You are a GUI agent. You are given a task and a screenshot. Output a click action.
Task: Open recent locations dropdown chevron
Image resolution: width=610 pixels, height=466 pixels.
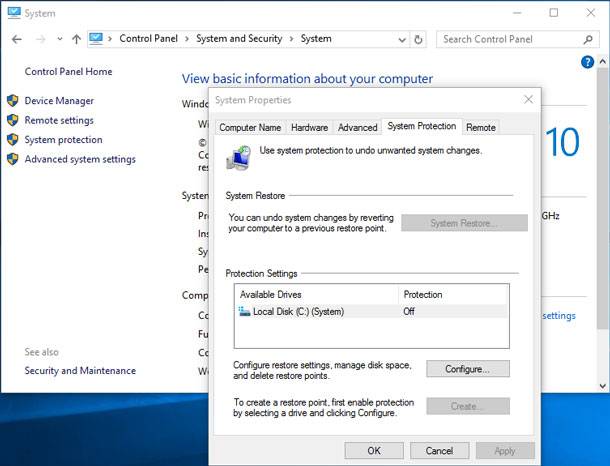pos(60,39)
